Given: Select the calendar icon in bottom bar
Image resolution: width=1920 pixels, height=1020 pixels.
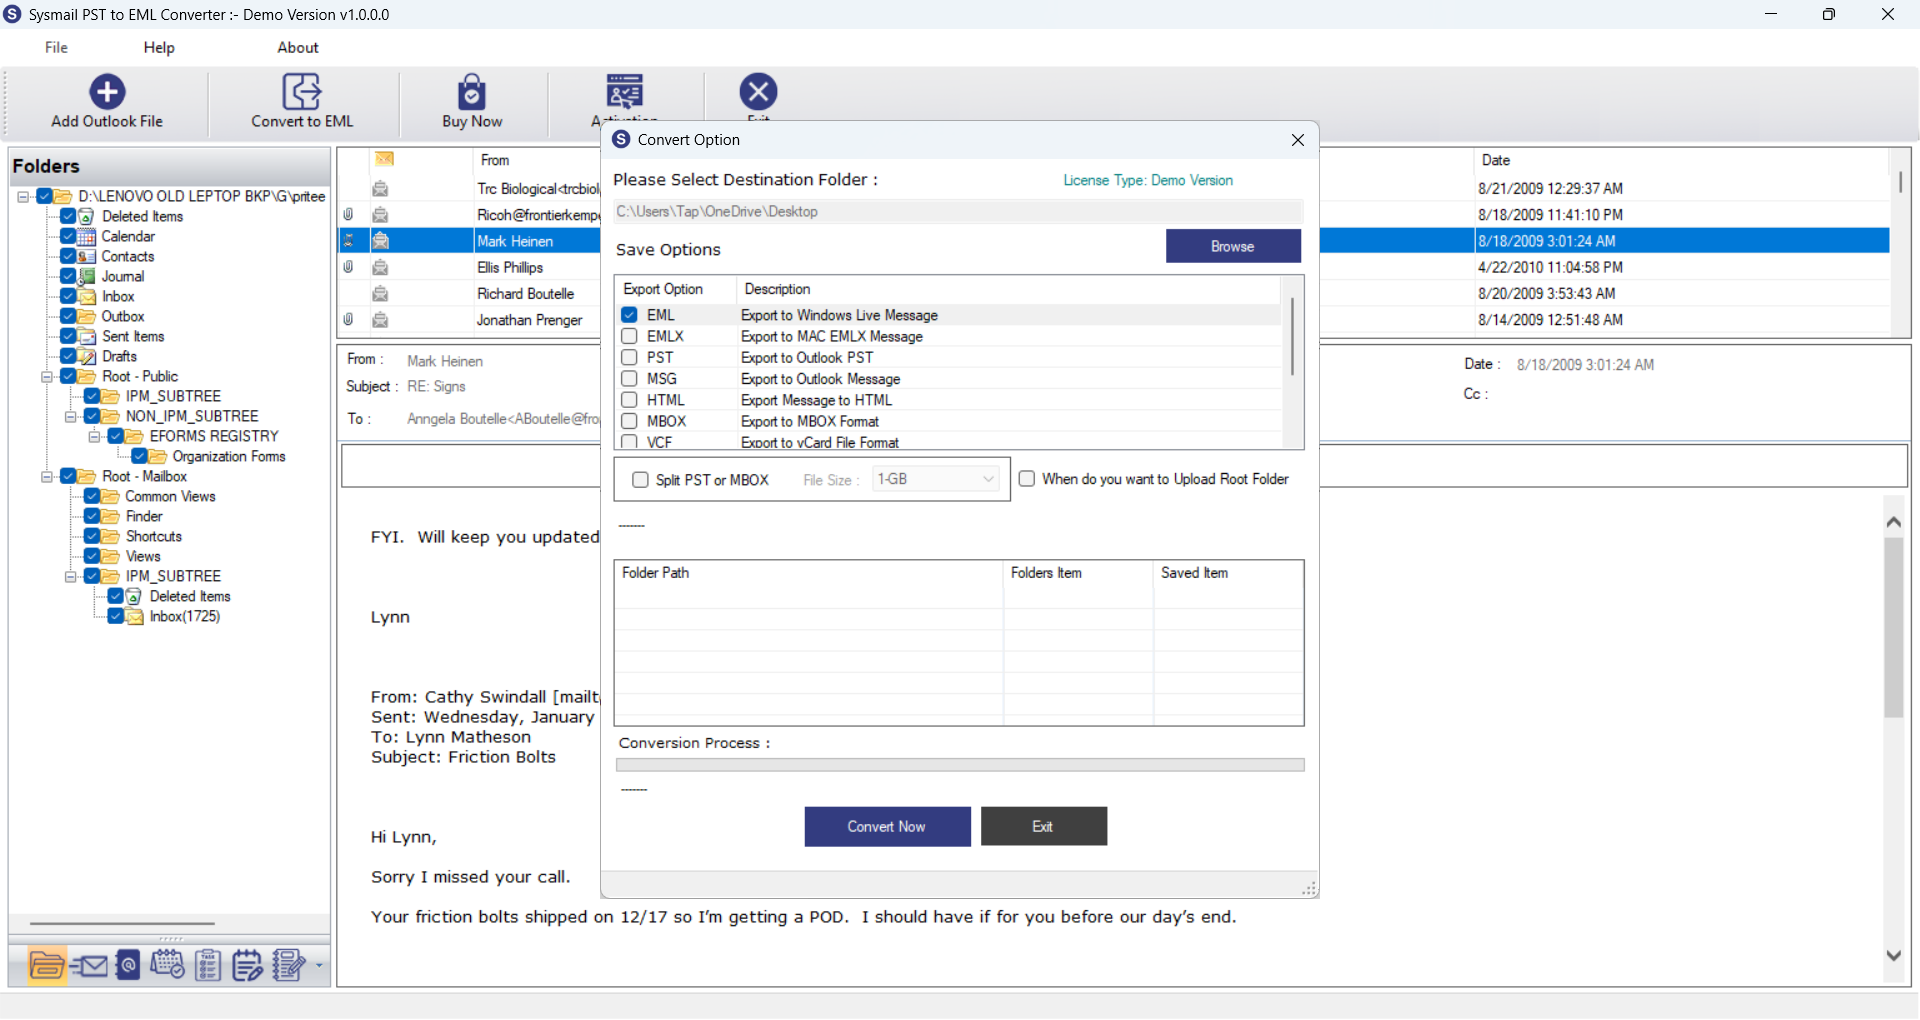Looking at the screenshot, I should [x=167, y=965].
